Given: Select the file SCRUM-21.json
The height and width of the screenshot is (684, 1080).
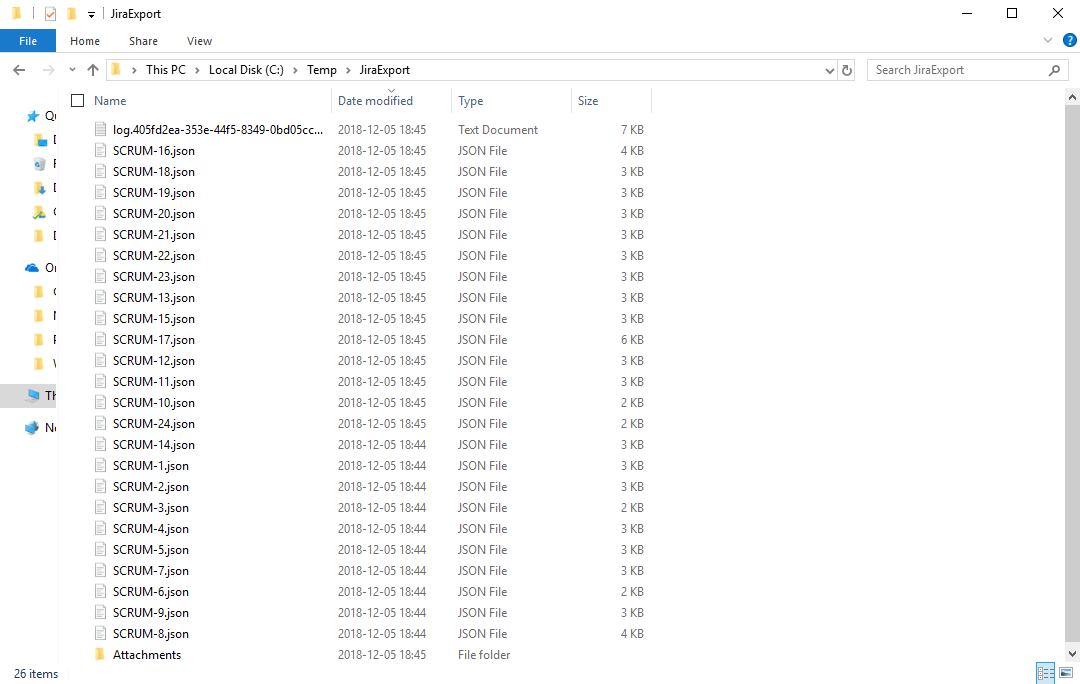Looking at the screenshot, I should [154, 235].
